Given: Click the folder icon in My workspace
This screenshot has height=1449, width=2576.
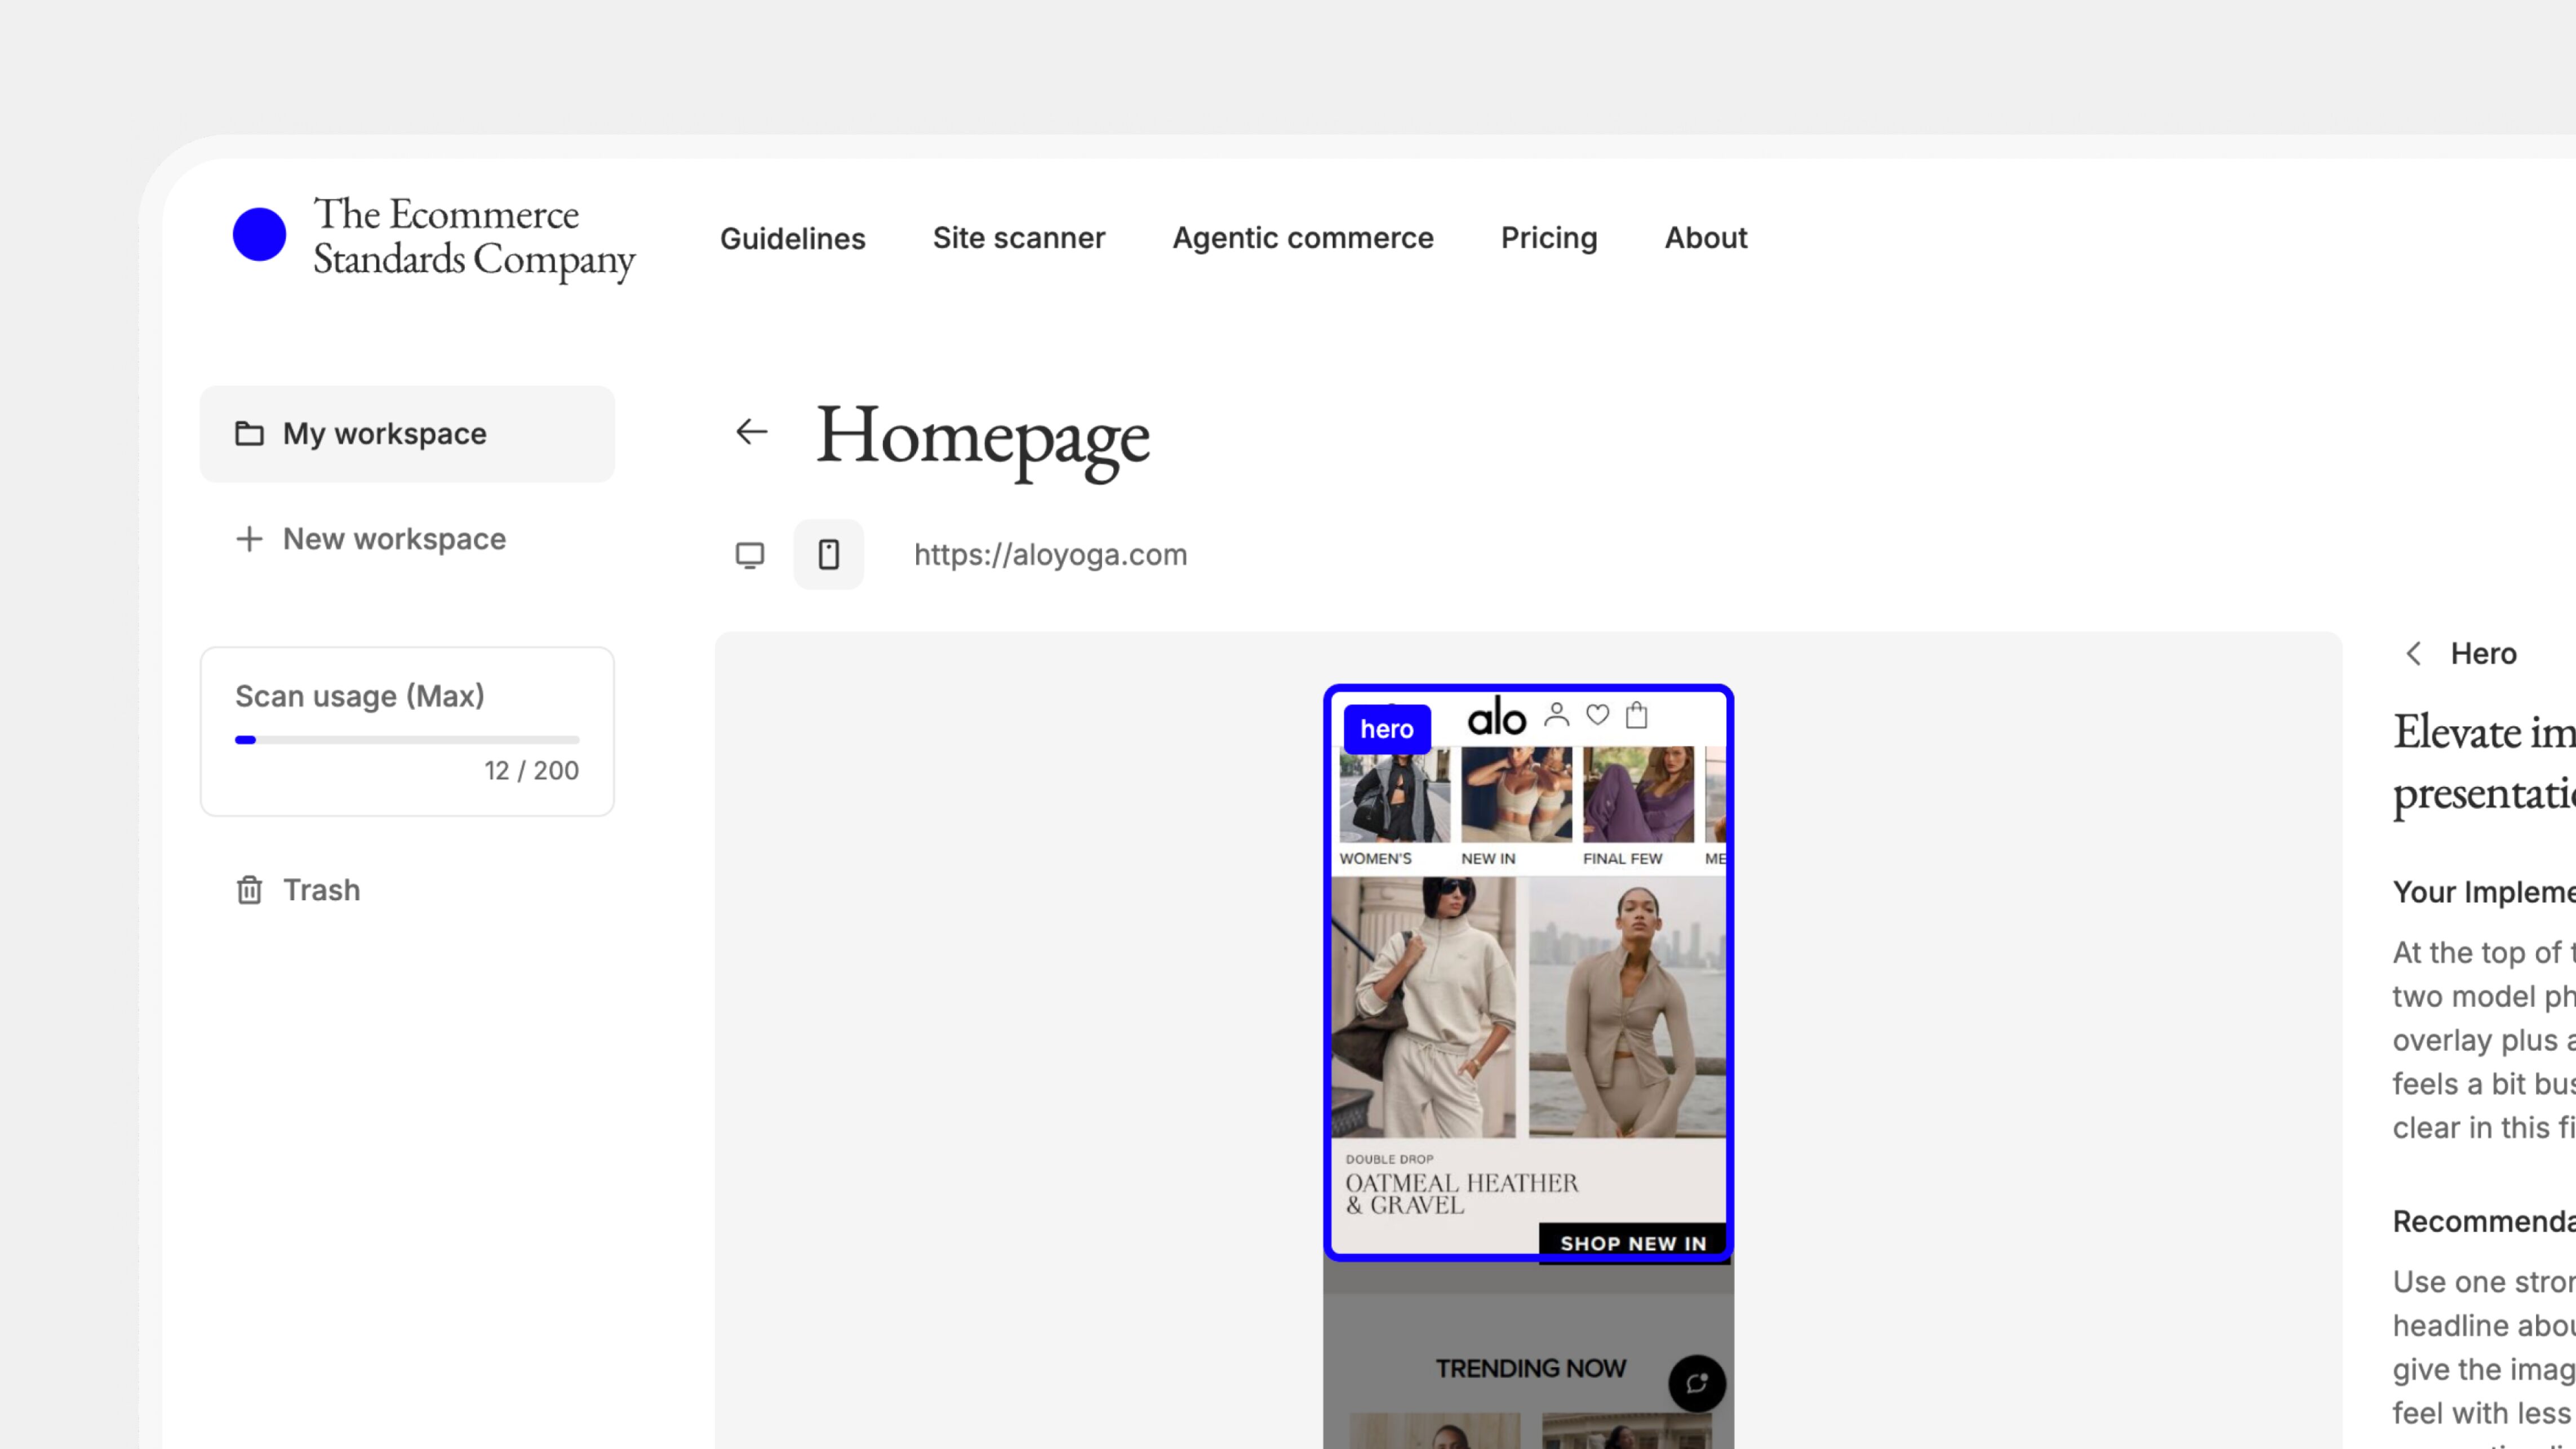Looking at the screenshot, I should (249, 434).
